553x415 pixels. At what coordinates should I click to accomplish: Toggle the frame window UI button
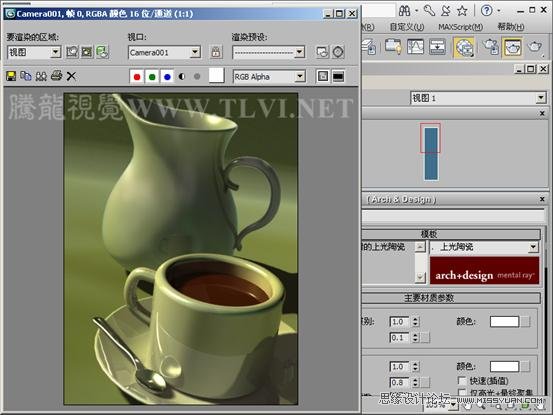(338, 76)
